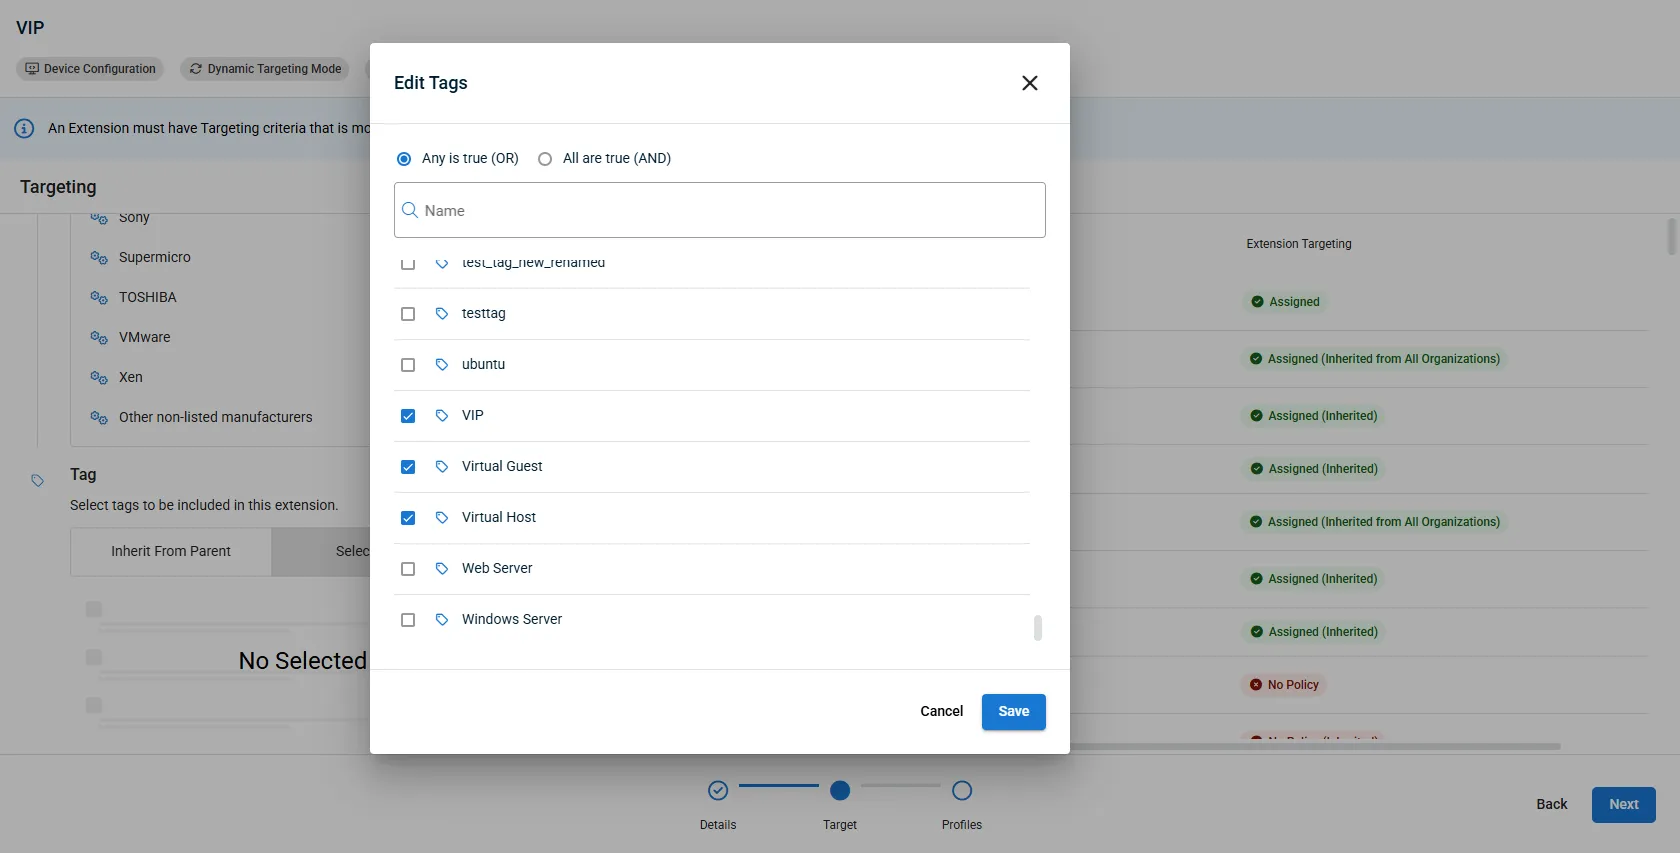Click the page vertical scrollbar thumb
1680x853 pixels.
(1671, 237)
